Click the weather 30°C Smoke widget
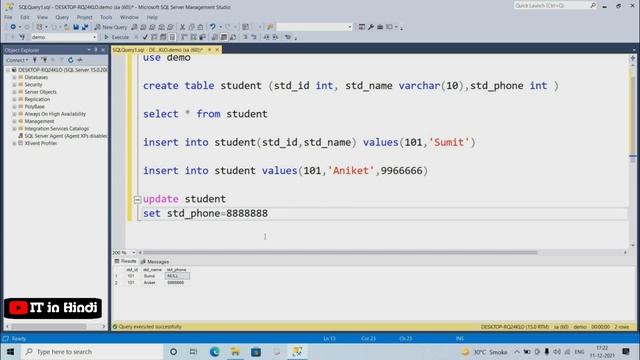 [x=484, y=351]
